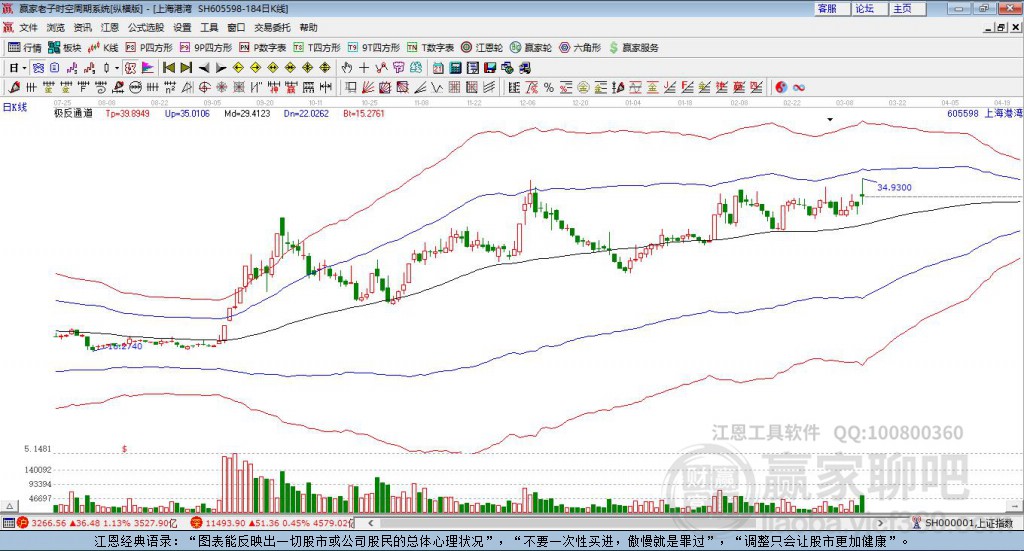Click the blue infinity loop icon
The image size is (1024, 551).
tap(799, 87)
